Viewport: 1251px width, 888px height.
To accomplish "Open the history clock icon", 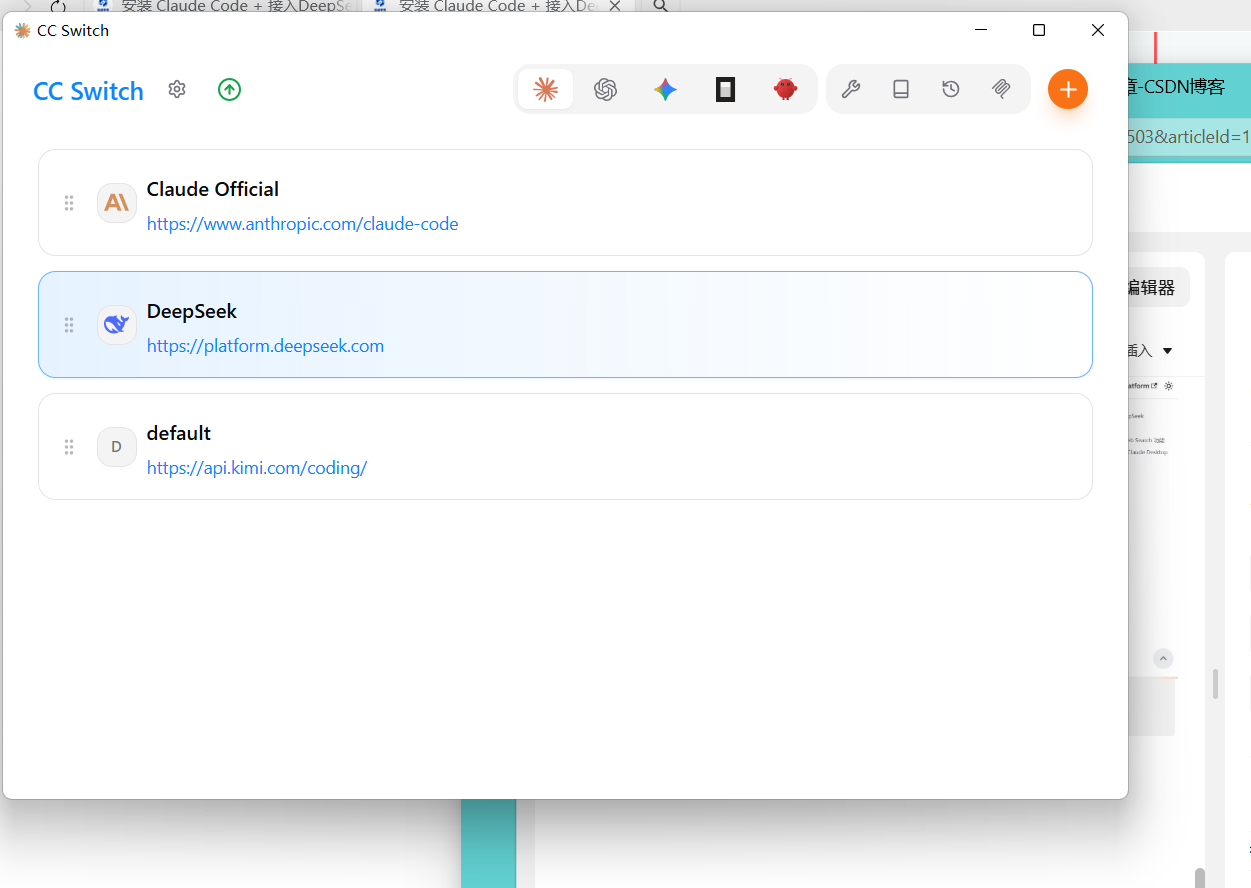I will (951, 89).
